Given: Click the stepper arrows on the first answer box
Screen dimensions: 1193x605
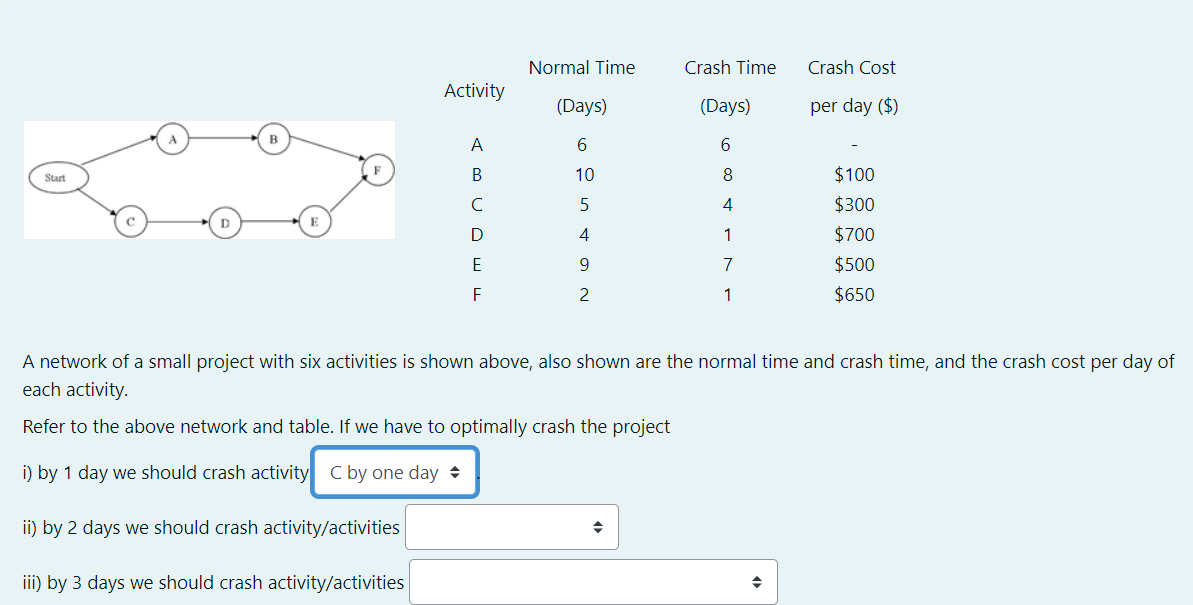Looking at the screenshot, I should pyautogui.click(x=456, y=471).
